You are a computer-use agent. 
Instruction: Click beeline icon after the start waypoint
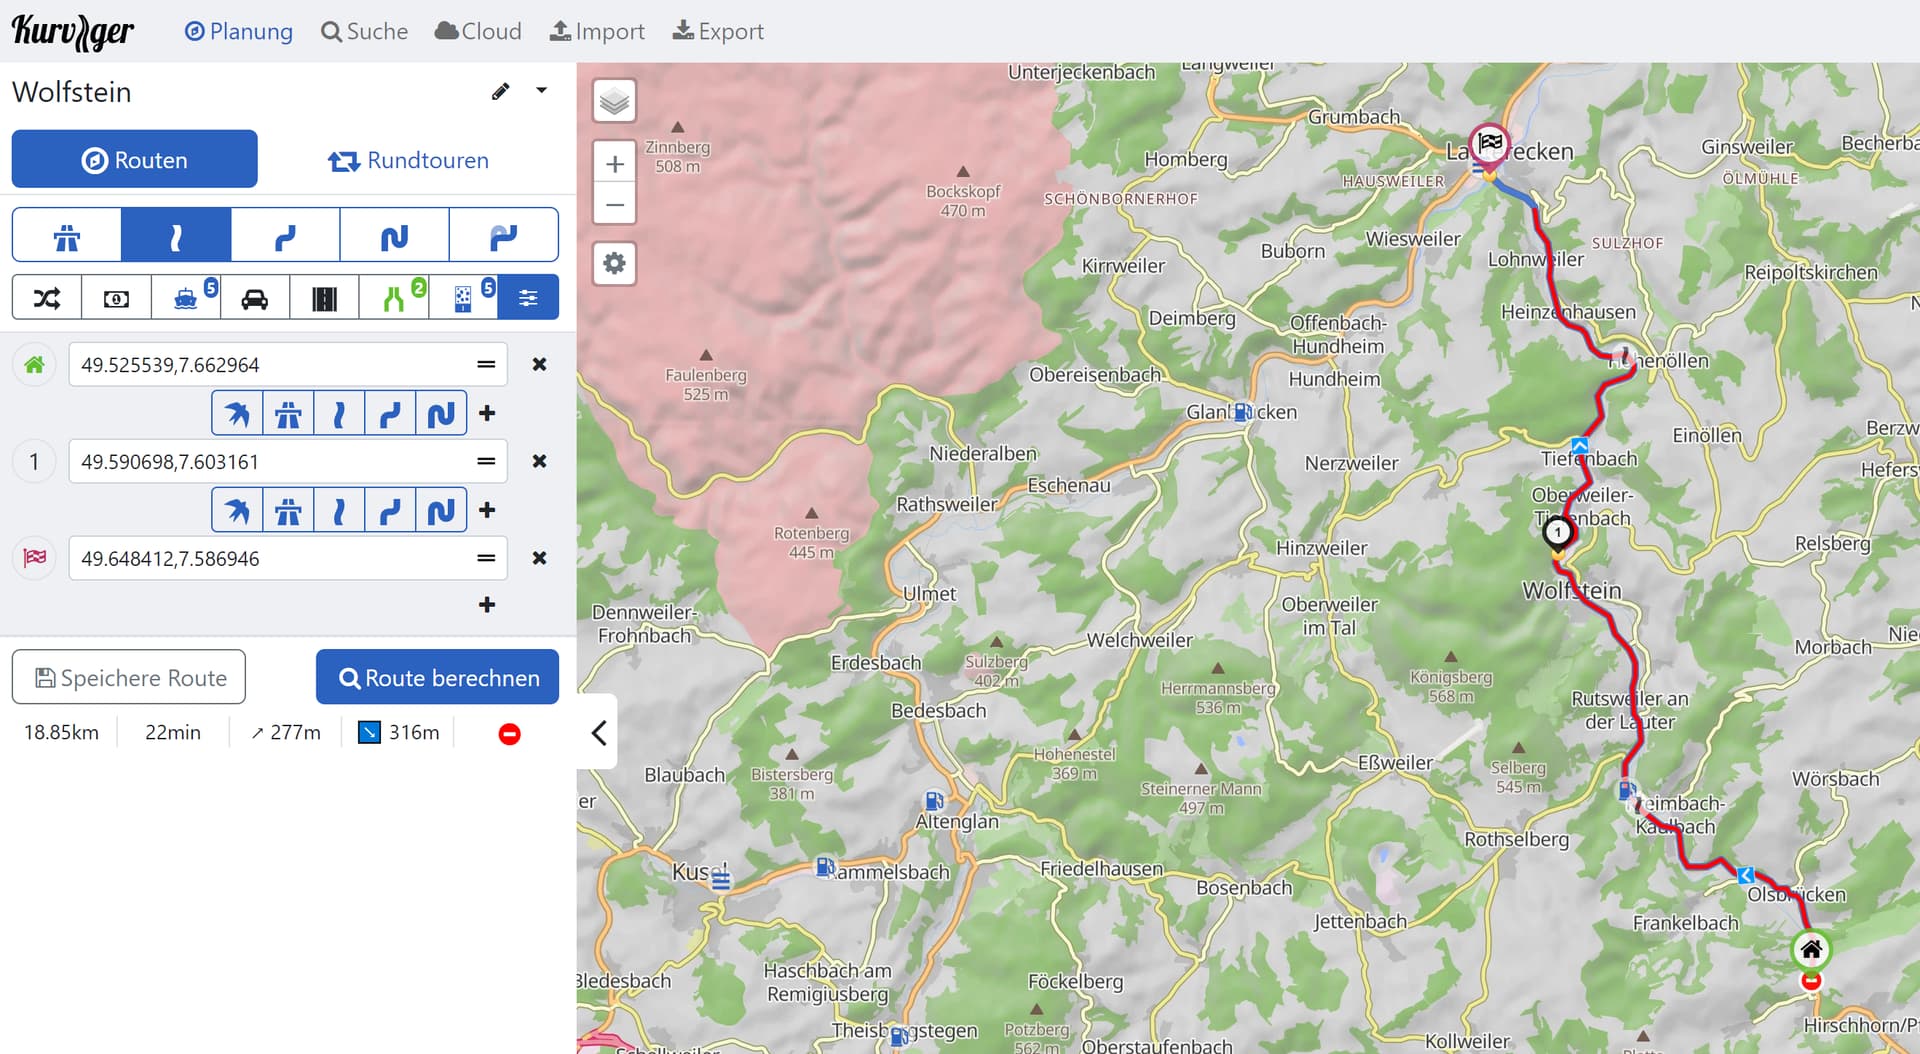pos(237,413)
